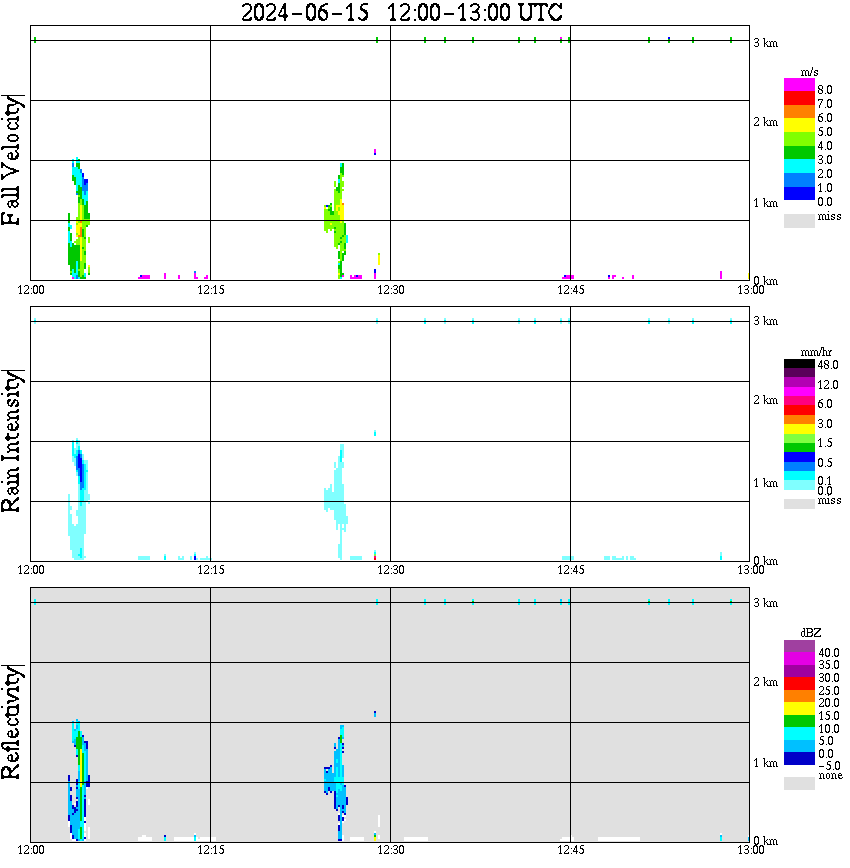
Task: Click the '48.0' value in the mm/hr legend
Action: 828,365
